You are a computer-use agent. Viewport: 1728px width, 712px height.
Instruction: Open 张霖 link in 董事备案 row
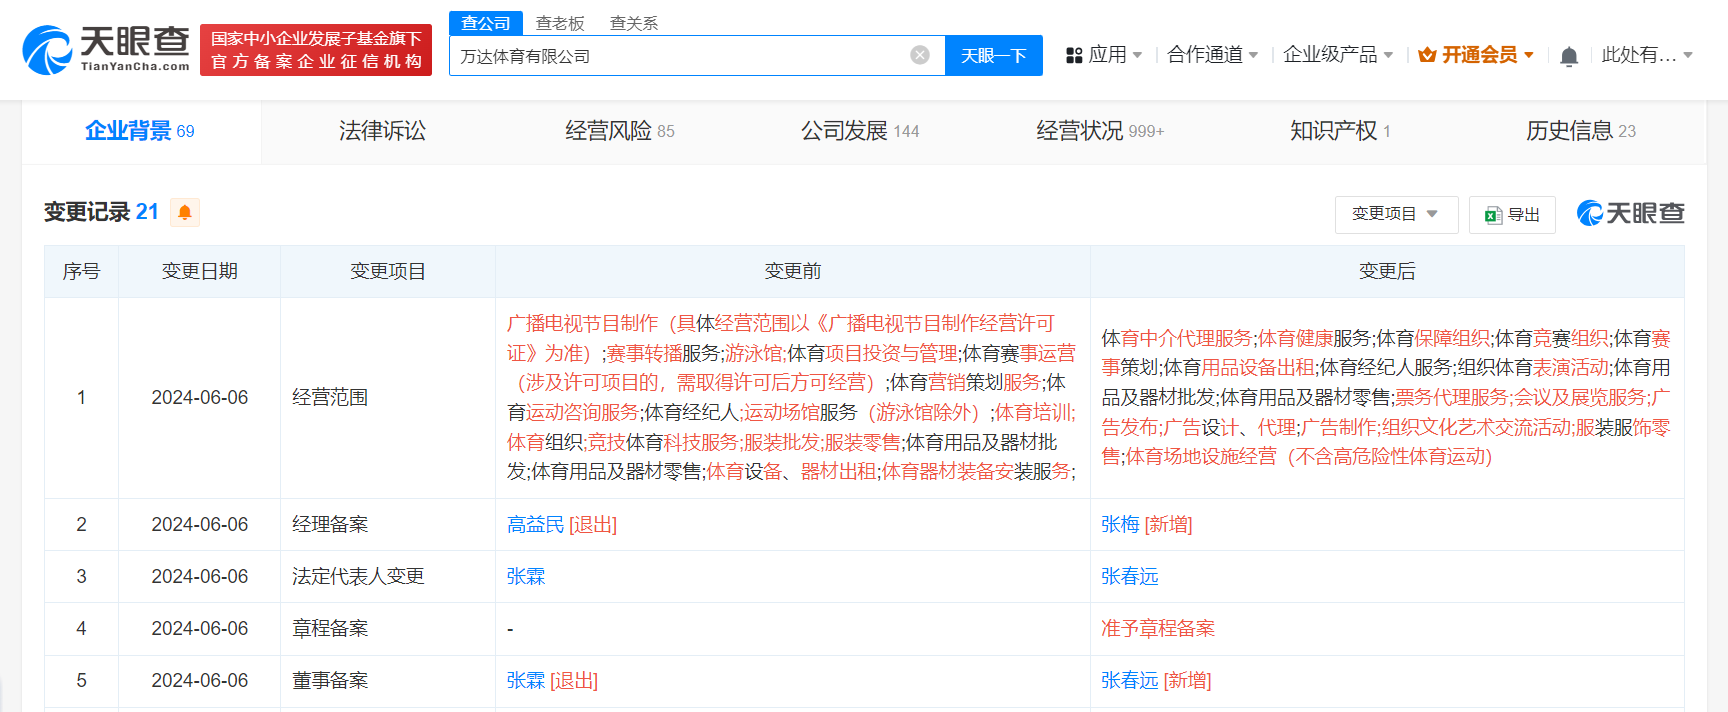click(526, 681)
